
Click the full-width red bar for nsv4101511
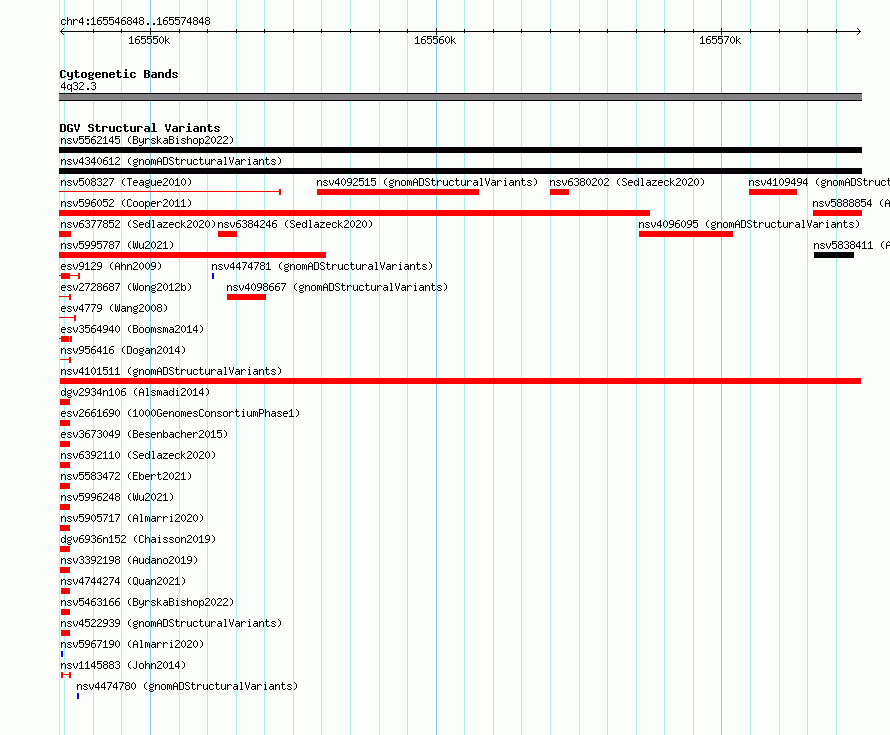[x=460, y=381]
